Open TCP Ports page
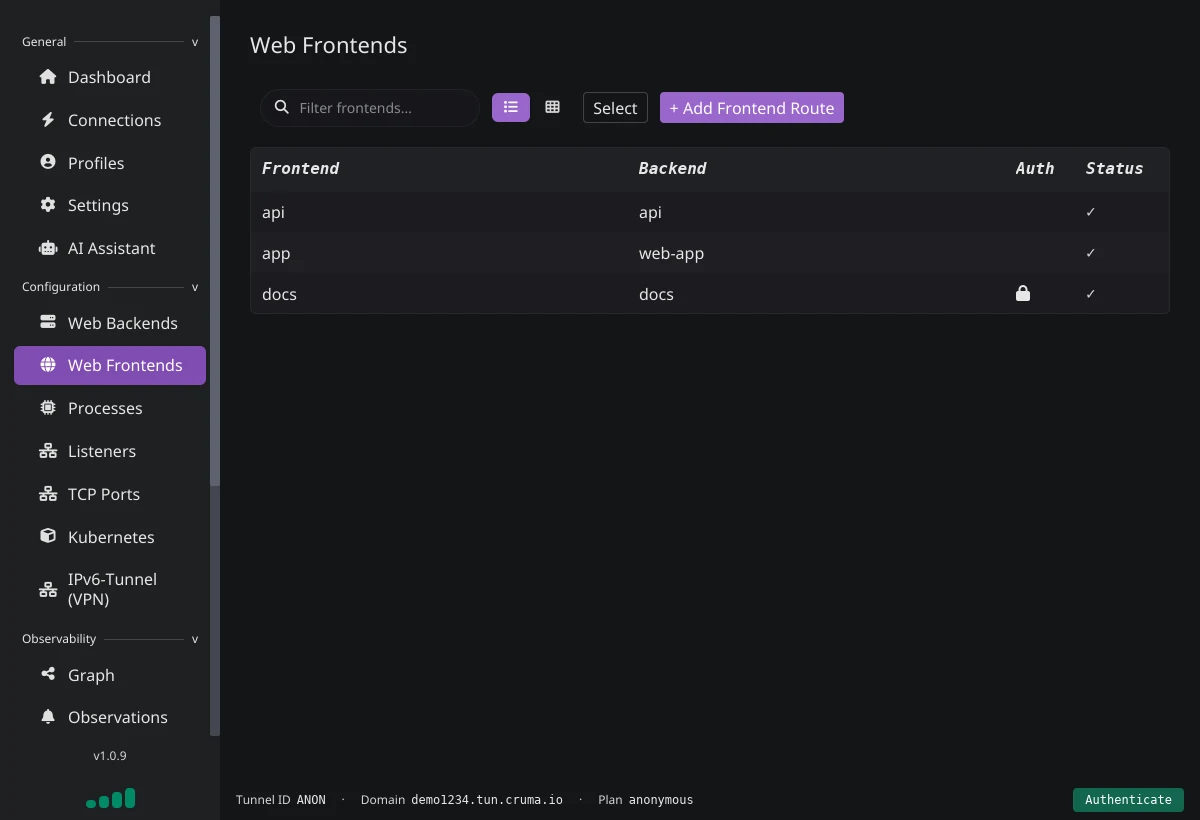The height and width of the screenshot is (820, 1200). (110, 494)
